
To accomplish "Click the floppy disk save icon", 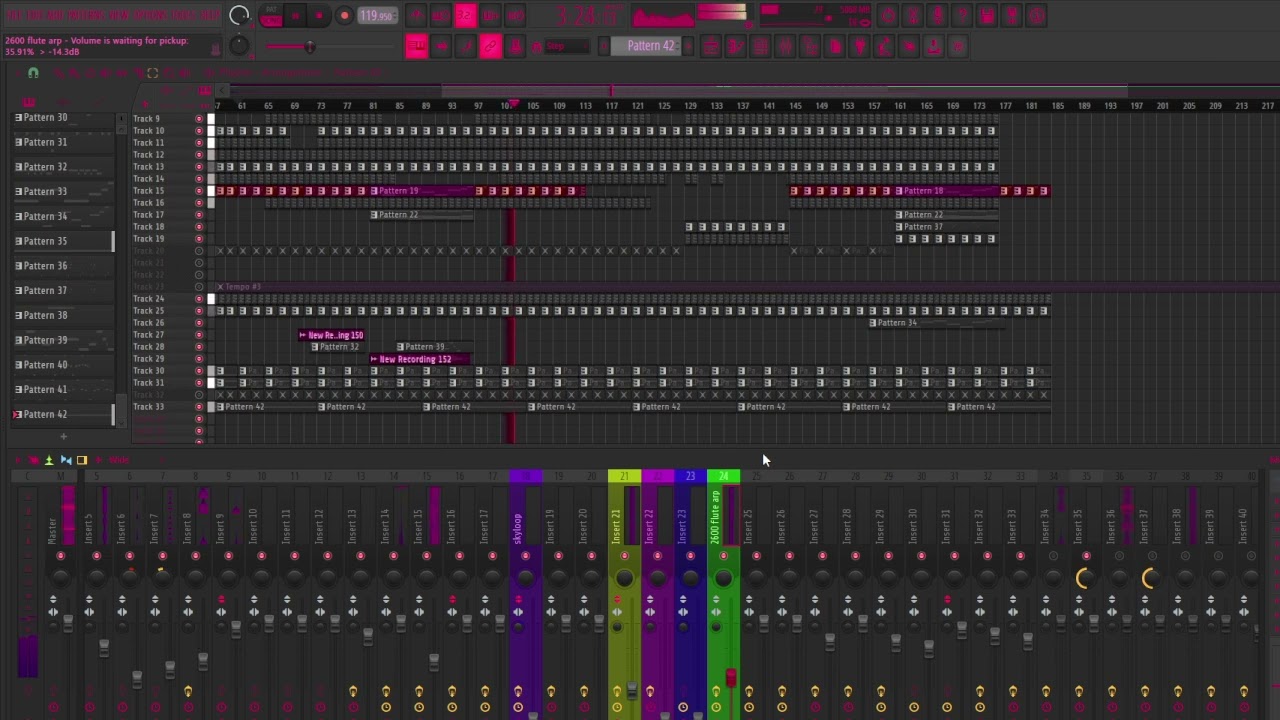I will coord(987,15).
